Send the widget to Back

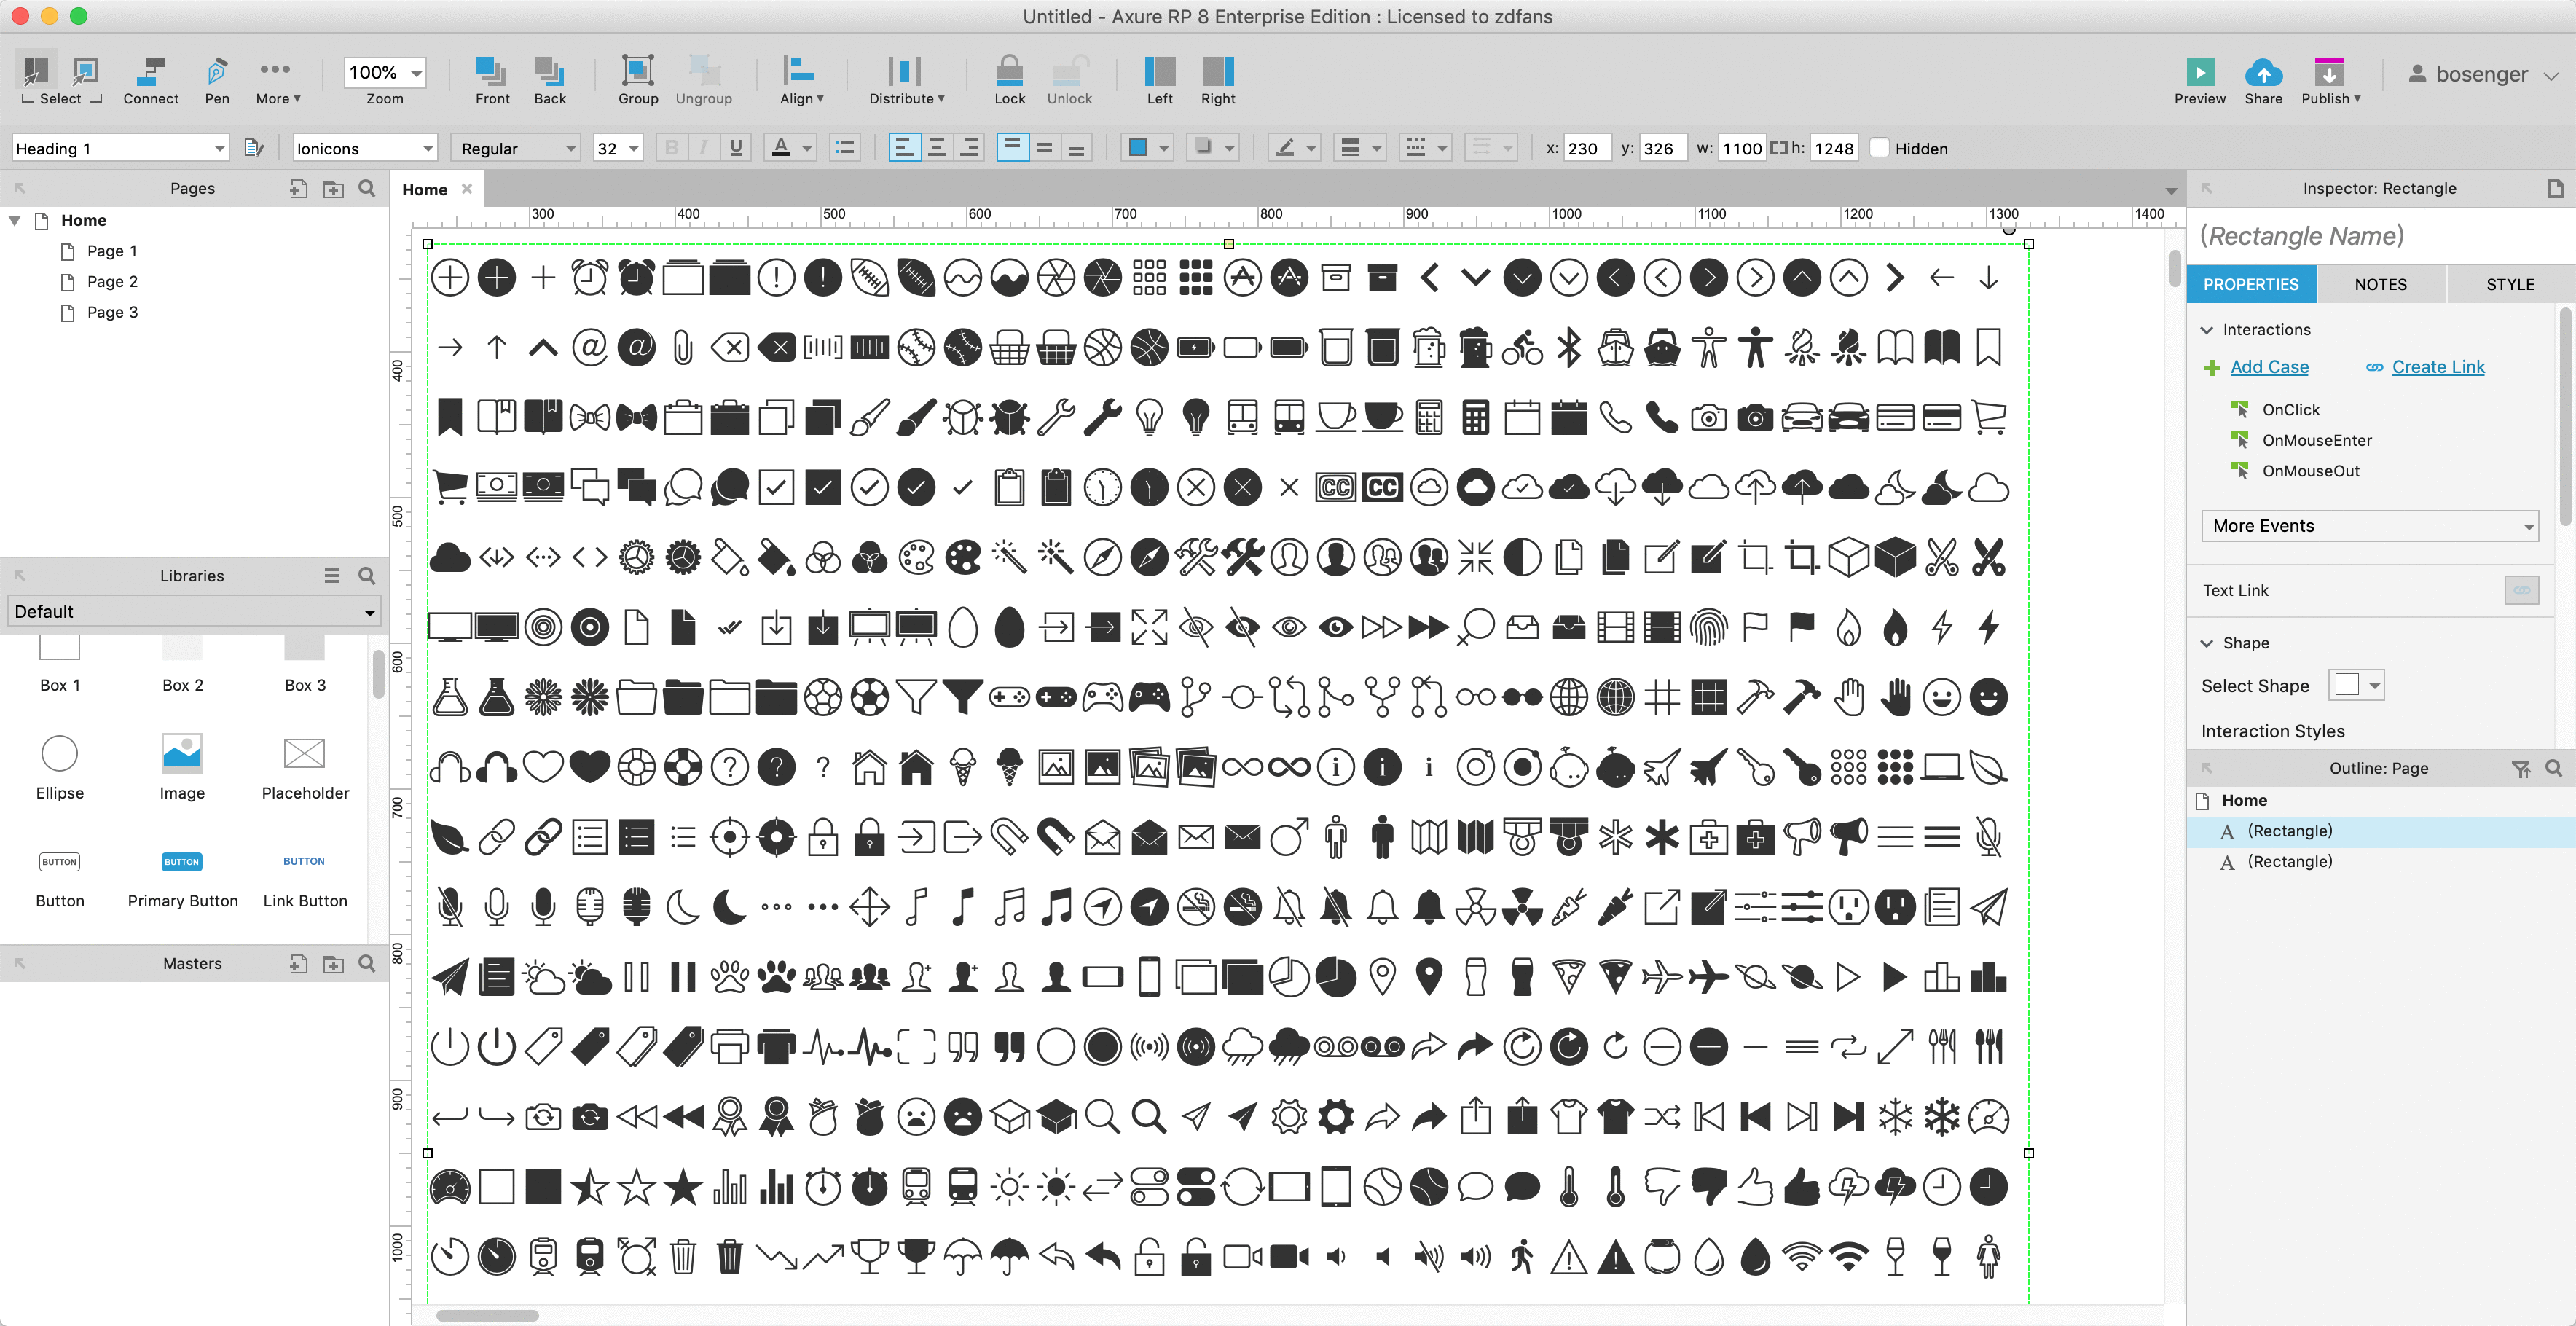tap(549, 80)
